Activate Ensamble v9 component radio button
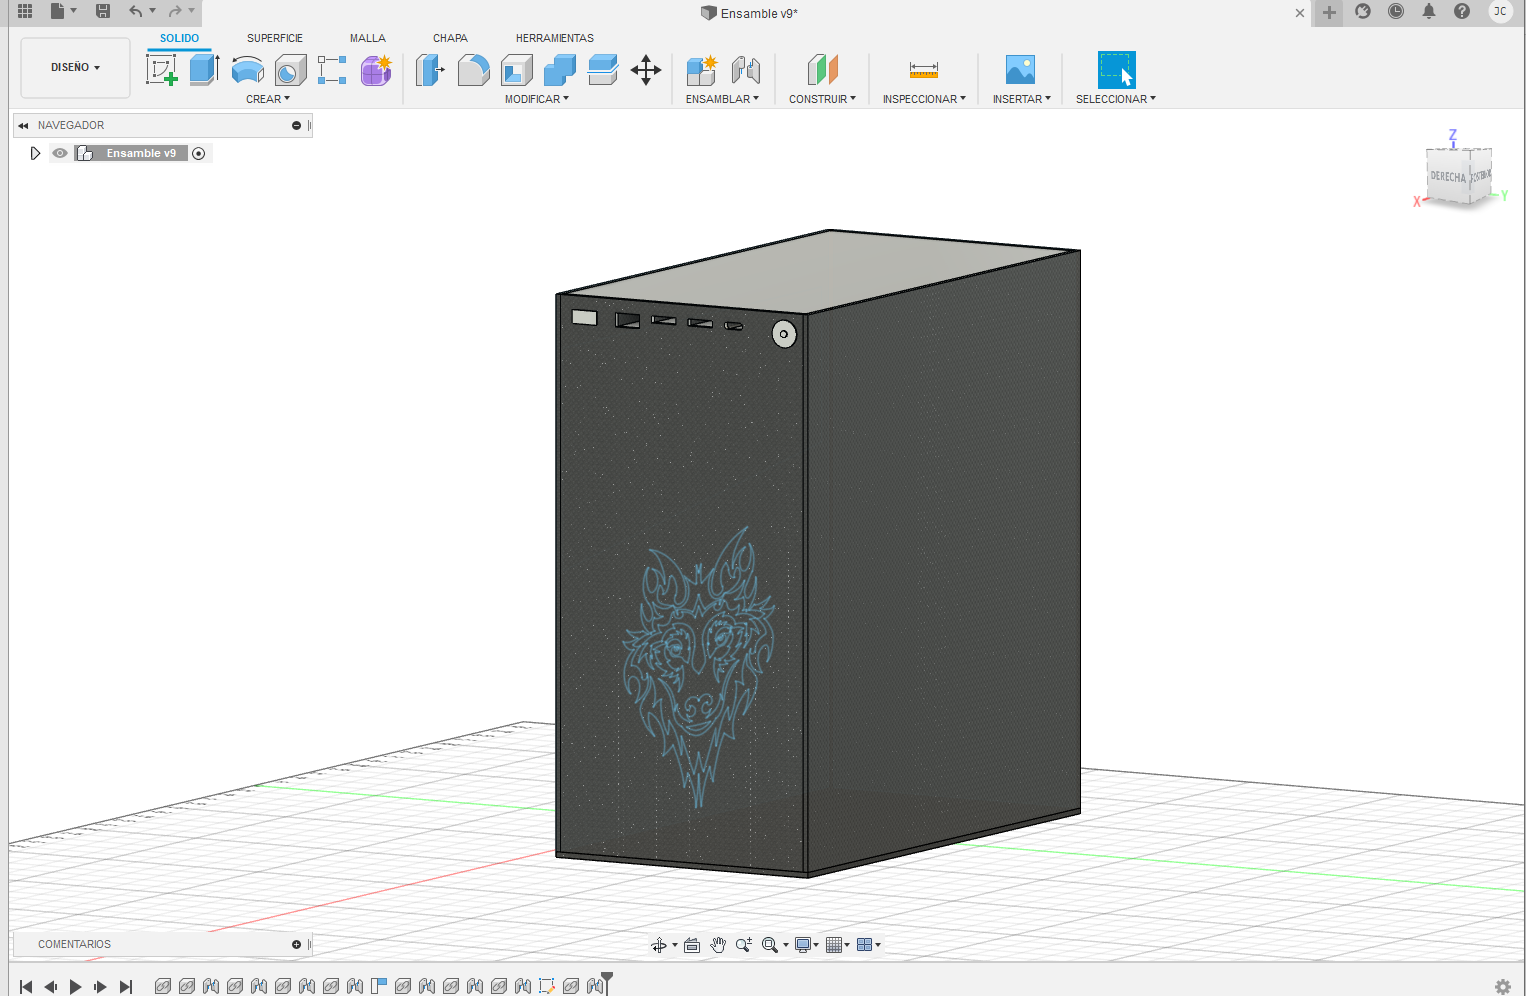The height and width of the screenshot is (996, 1526). [x=198, y=153]
